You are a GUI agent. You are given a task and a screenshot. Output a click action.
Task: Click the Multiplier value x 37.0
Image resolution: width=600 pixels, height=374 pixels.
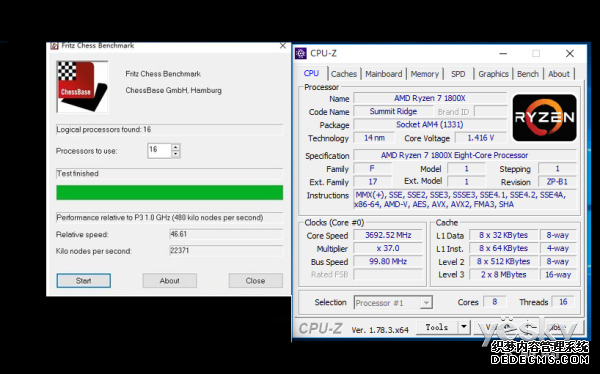388,248
